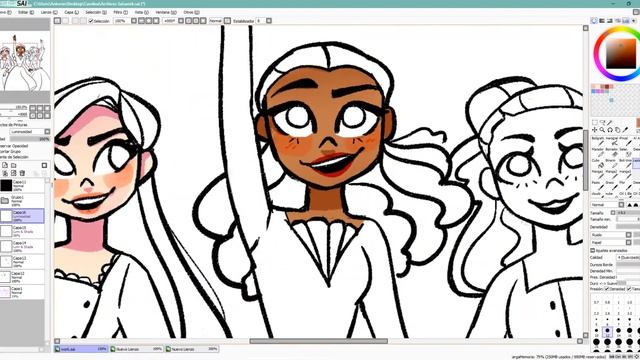This screenshot has width=640, height=360.
Task: Click the navigator zoom slider
Action: 14,108
